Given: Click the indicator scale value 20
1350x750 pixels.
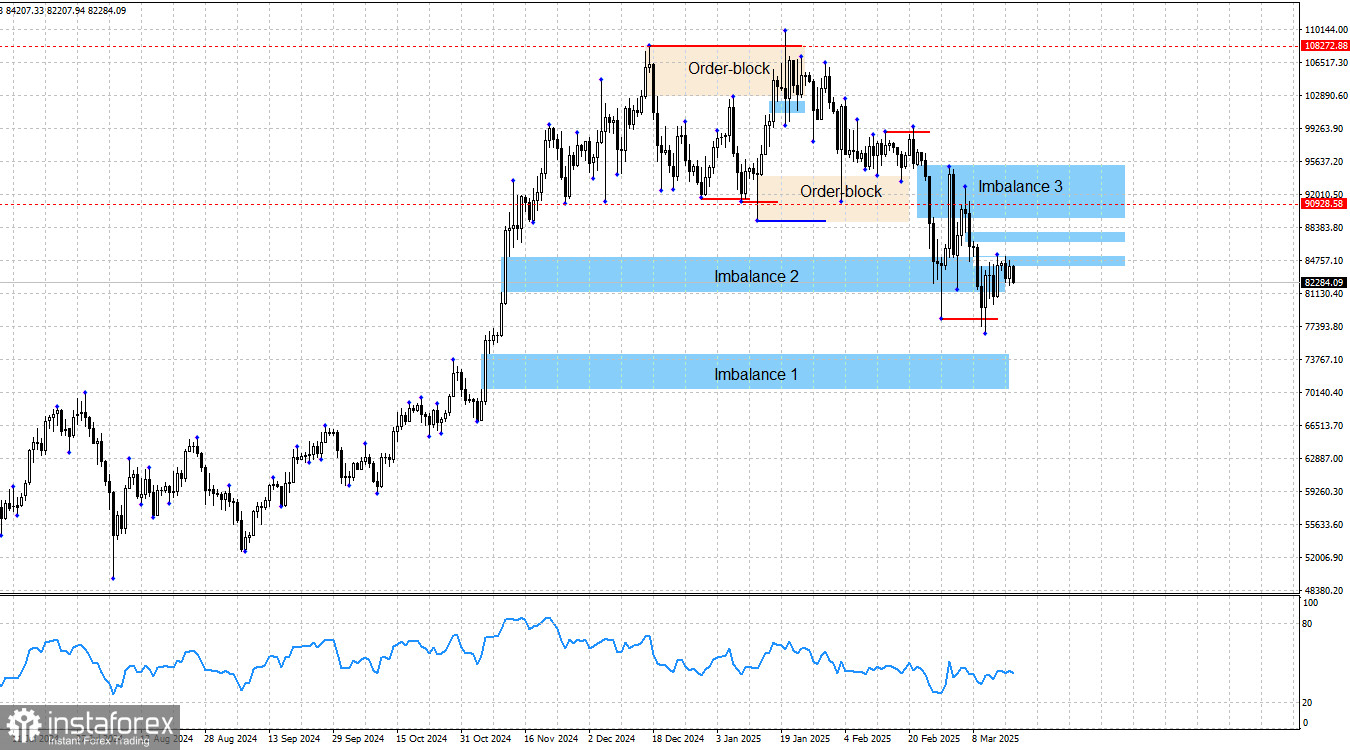Looking at the screenshot, I should click(1307, 703).
